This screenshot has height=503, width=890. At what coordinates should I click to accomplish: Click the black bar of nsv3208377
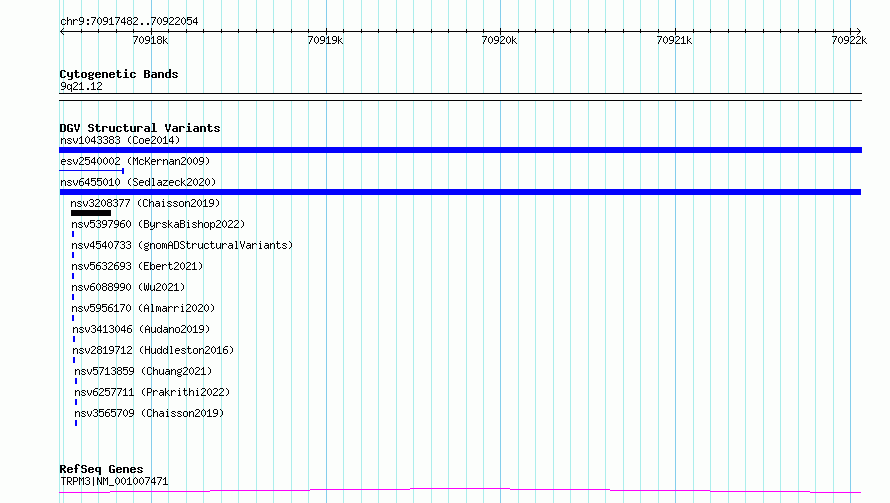91,213
